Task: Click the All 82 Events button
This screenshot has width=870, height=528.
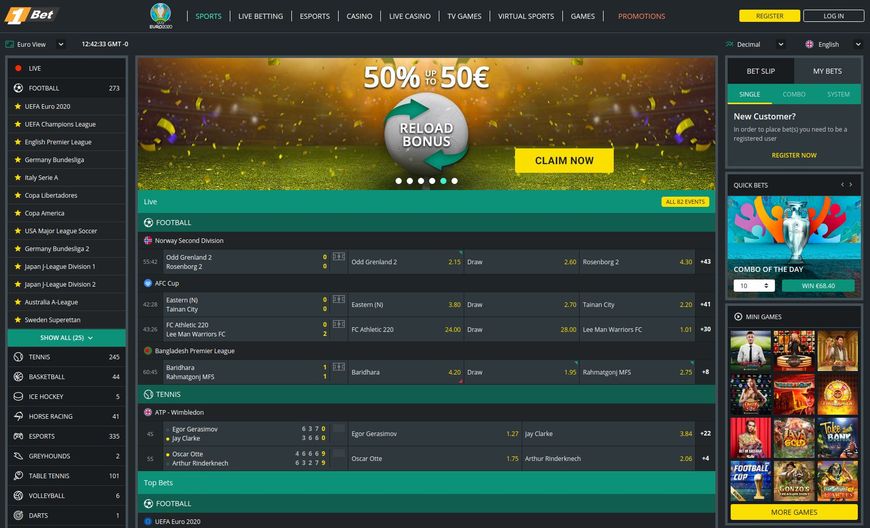Action: (x=685, y=202)
